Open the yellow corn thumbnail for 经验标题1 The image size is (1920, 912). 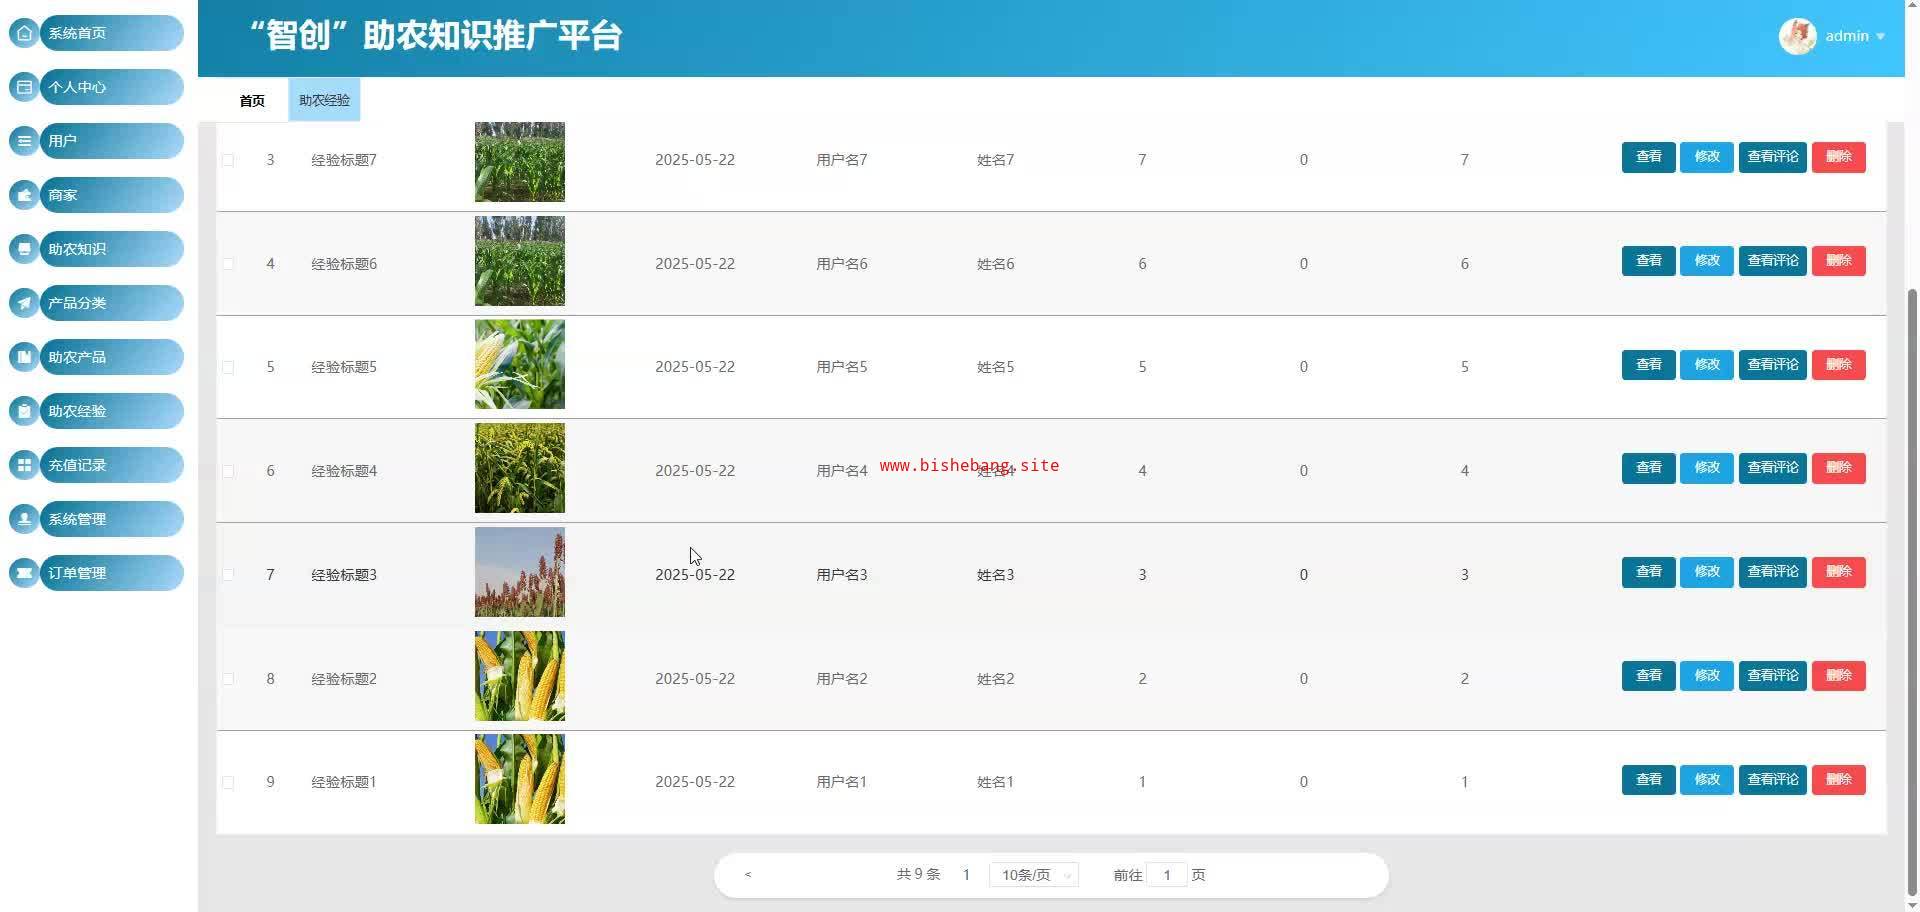tap(519, 779)
